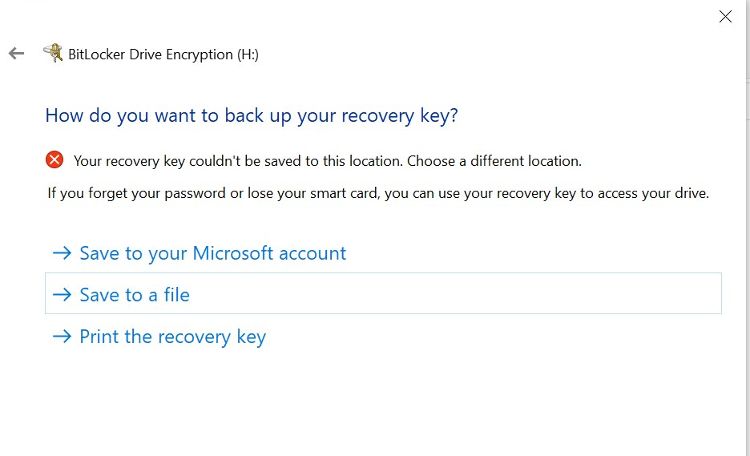Choose "Save to your Microsoft account"
This screenshot has height=456, width=750.
pyautogui.click(x=212, y=254)
